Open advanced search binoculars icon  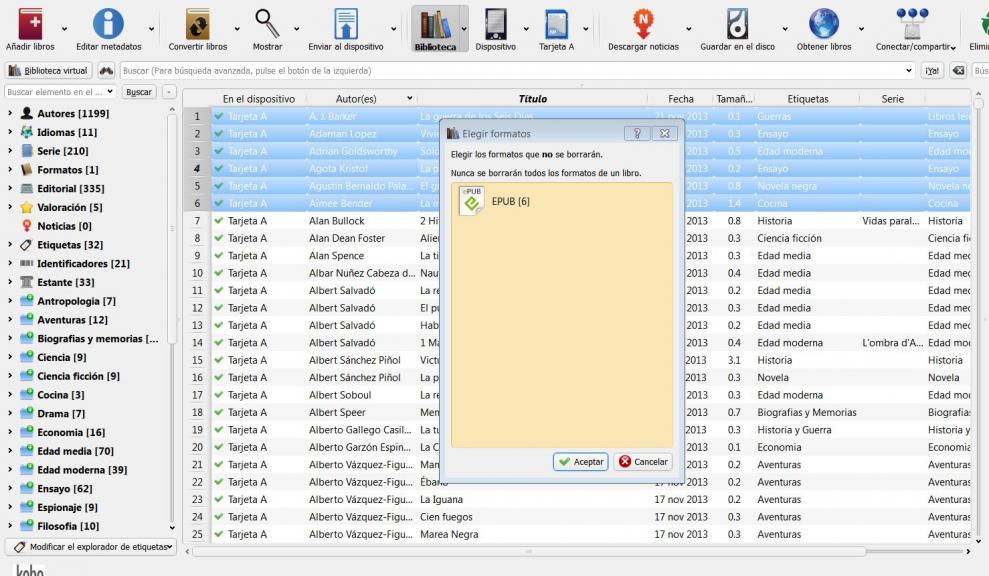pos(106,71)
